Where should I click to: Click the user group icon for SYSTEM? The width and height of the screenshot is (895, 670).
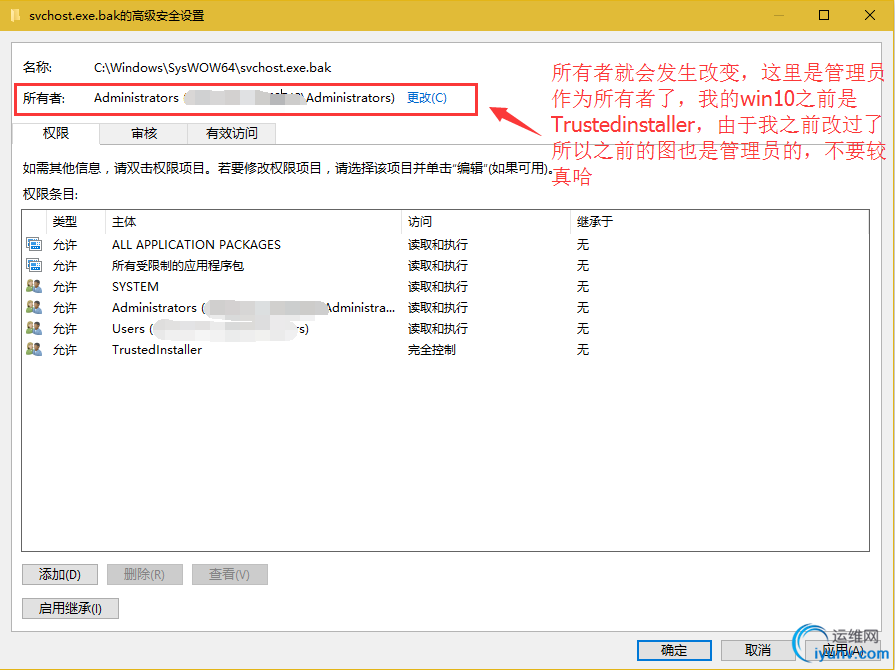coord(34,286)
